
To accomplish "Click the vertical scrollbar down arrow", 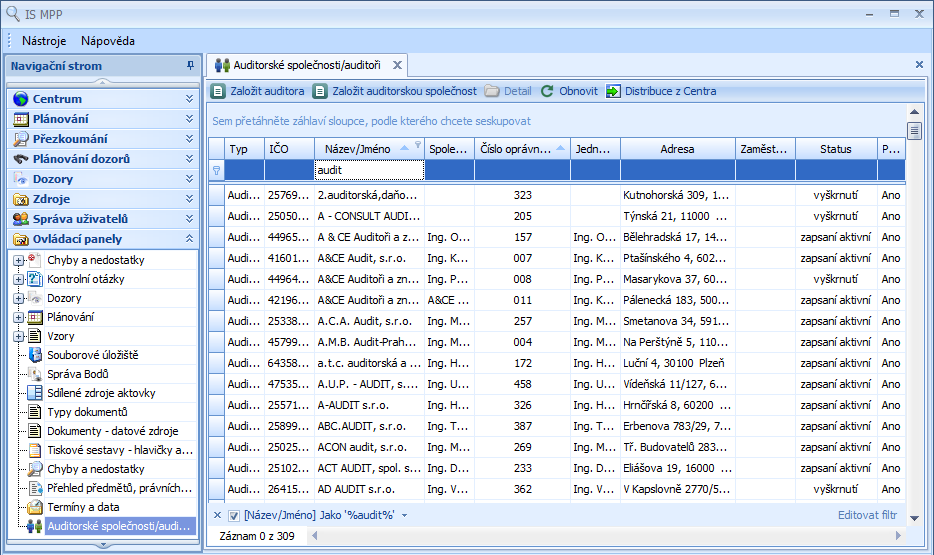I will click(x=914, y=519).
